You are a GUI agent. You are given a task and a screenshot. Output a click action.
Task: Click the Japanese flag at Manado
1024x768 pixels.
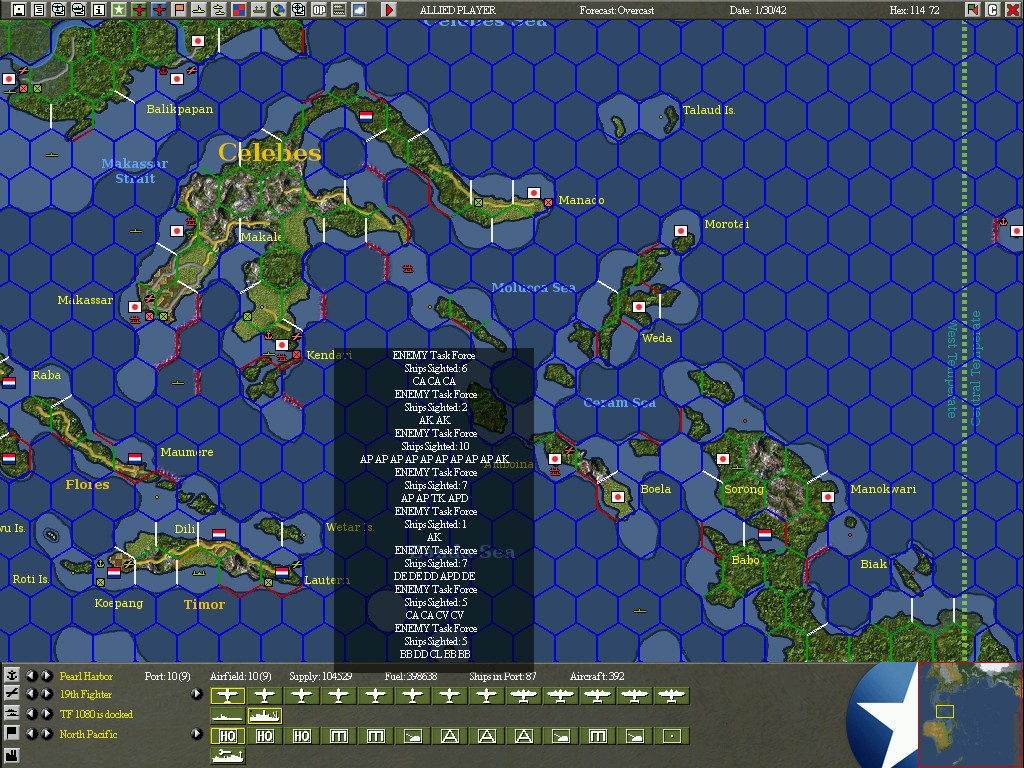[534, 193]
